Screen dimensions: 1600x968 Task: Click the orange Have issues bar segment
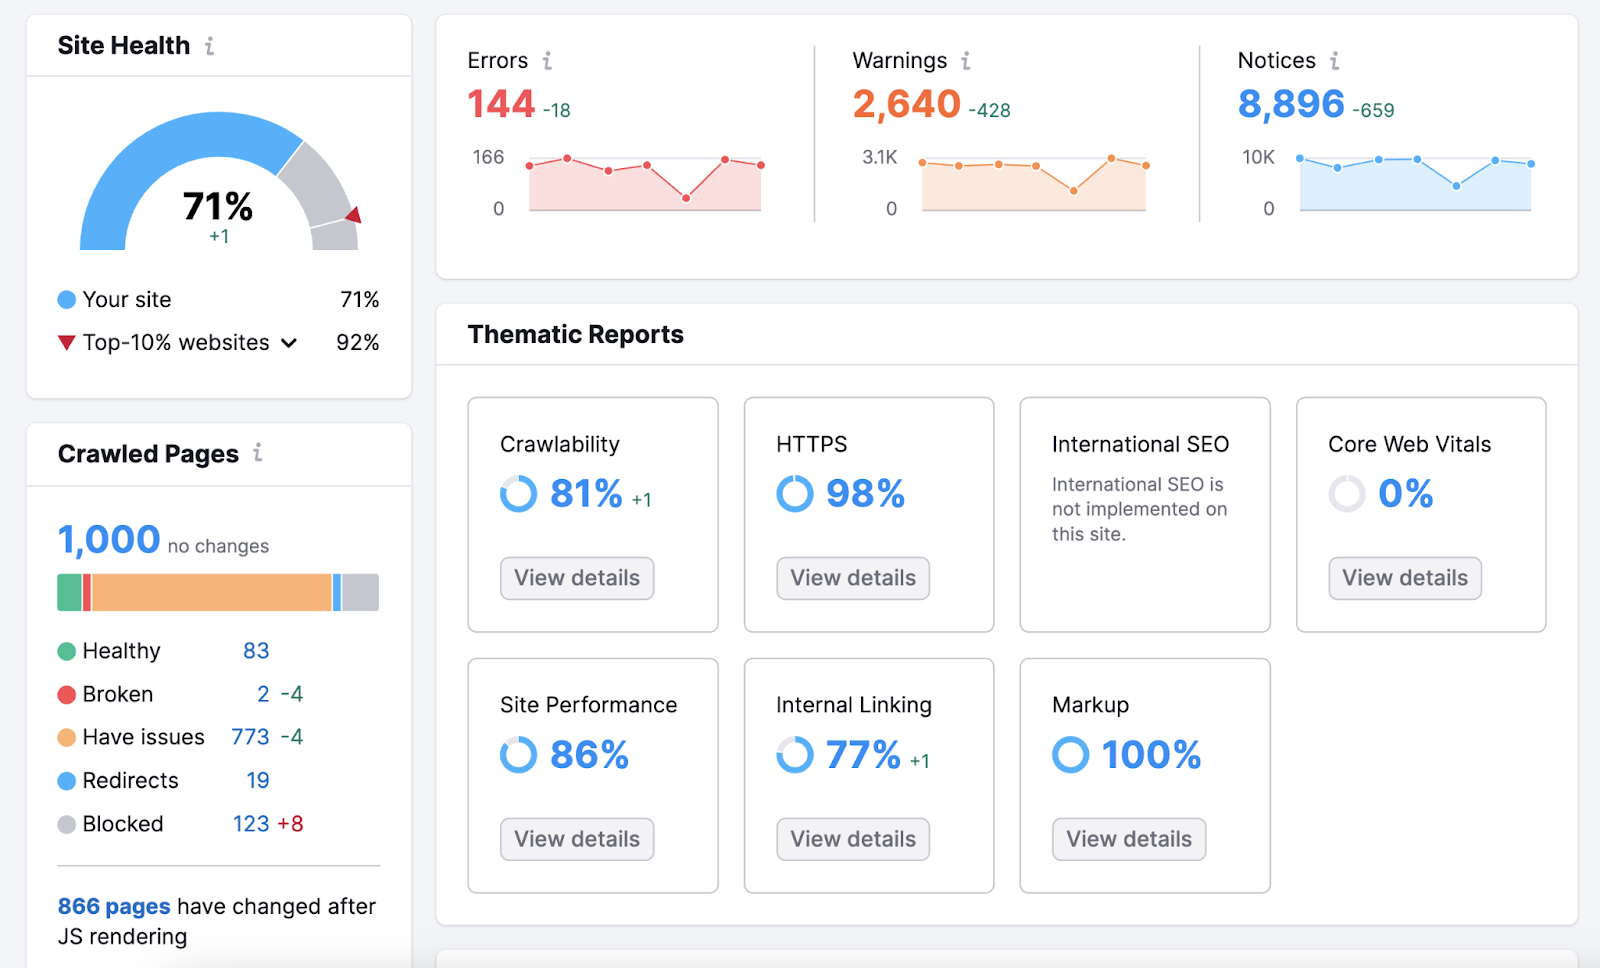[x=210, y=592]
